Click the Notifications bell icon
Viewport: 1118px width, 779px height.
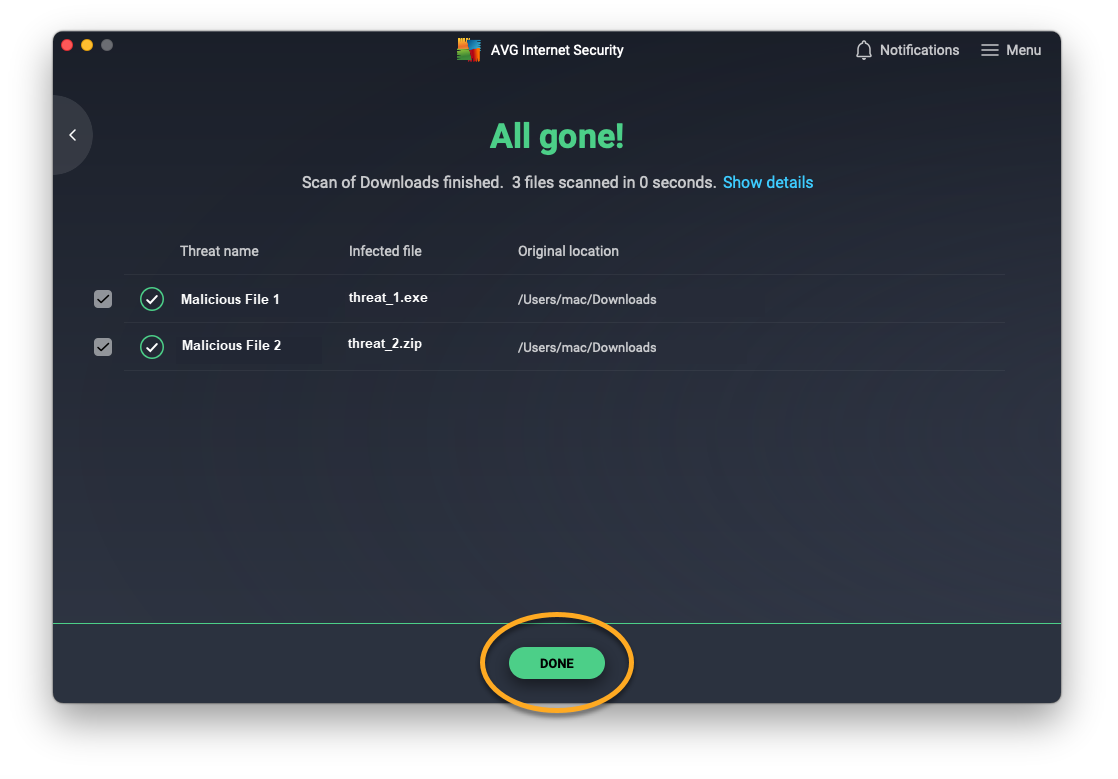864,50
